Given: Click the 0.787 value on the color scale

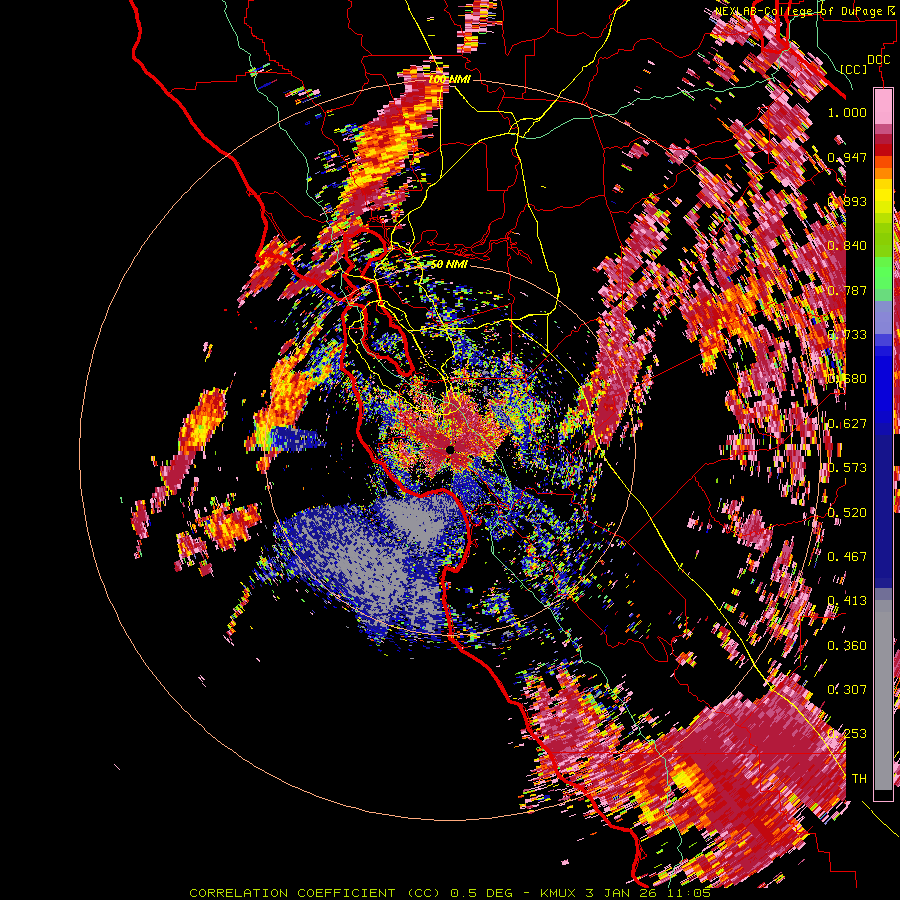Looking at the screenshot, I should 847,290.
